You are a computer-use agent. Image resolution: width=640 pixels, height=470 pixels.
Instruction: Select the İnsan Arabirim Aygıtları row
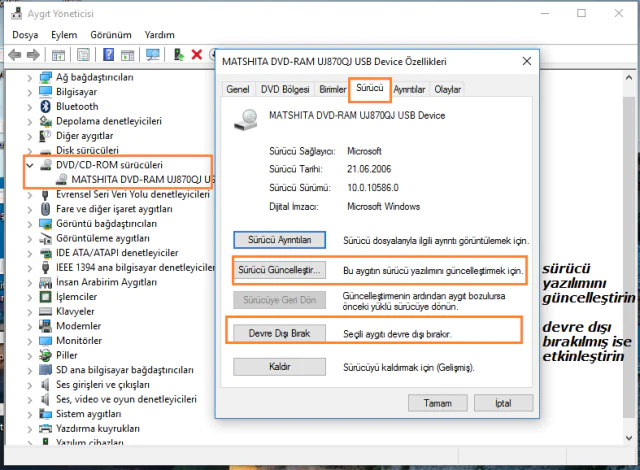106,282
